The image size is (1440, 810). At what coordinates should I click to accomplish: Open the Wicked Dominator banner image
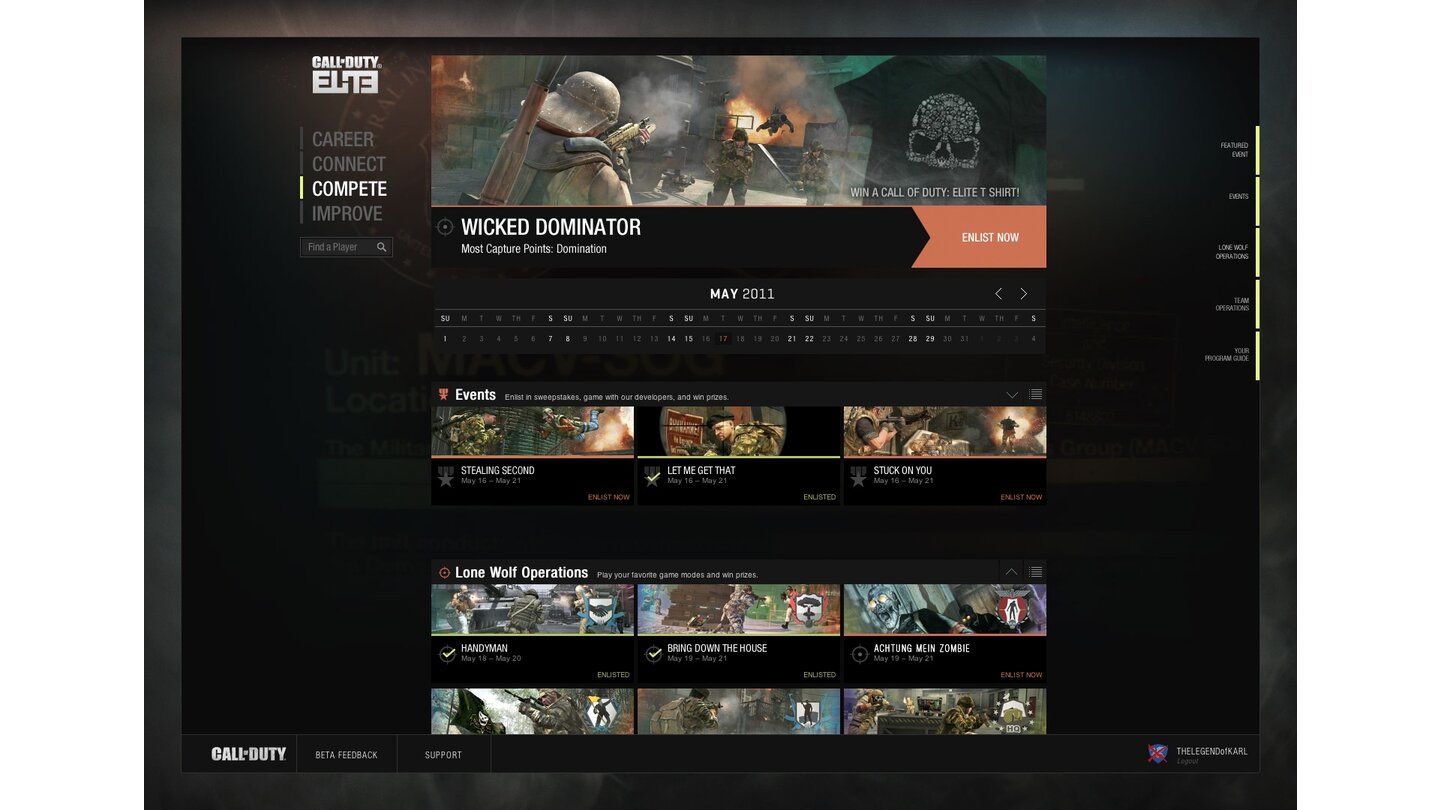(x=739, y=131)
